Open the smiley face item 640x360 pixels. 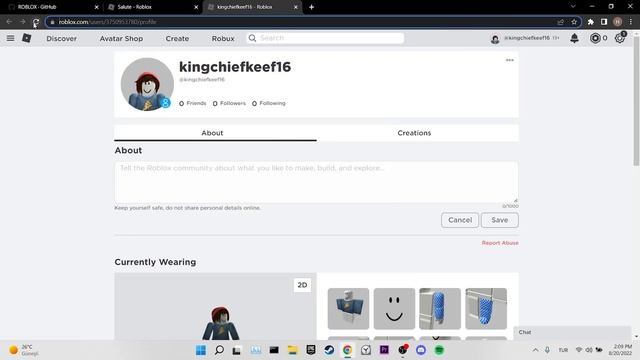pyautogui.click(x=394, y=309)
